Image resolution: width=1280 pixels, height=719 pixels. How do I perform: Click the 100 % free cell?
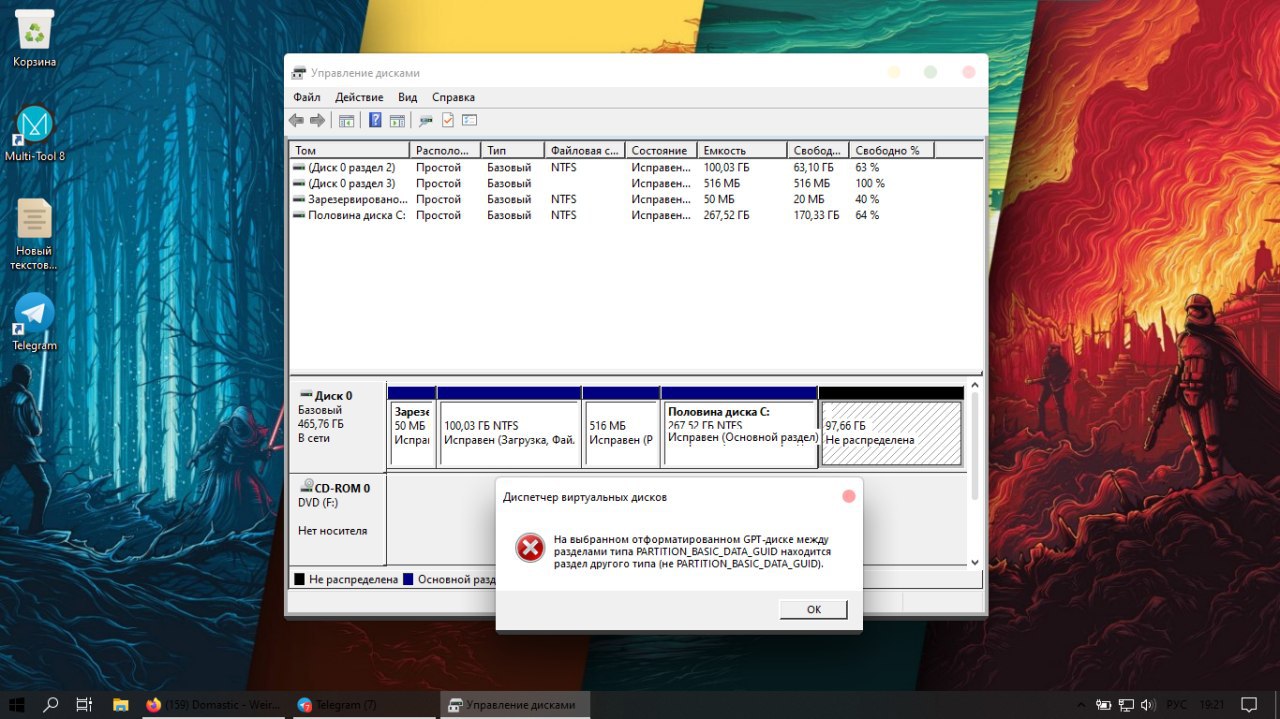tap(870, 183)
